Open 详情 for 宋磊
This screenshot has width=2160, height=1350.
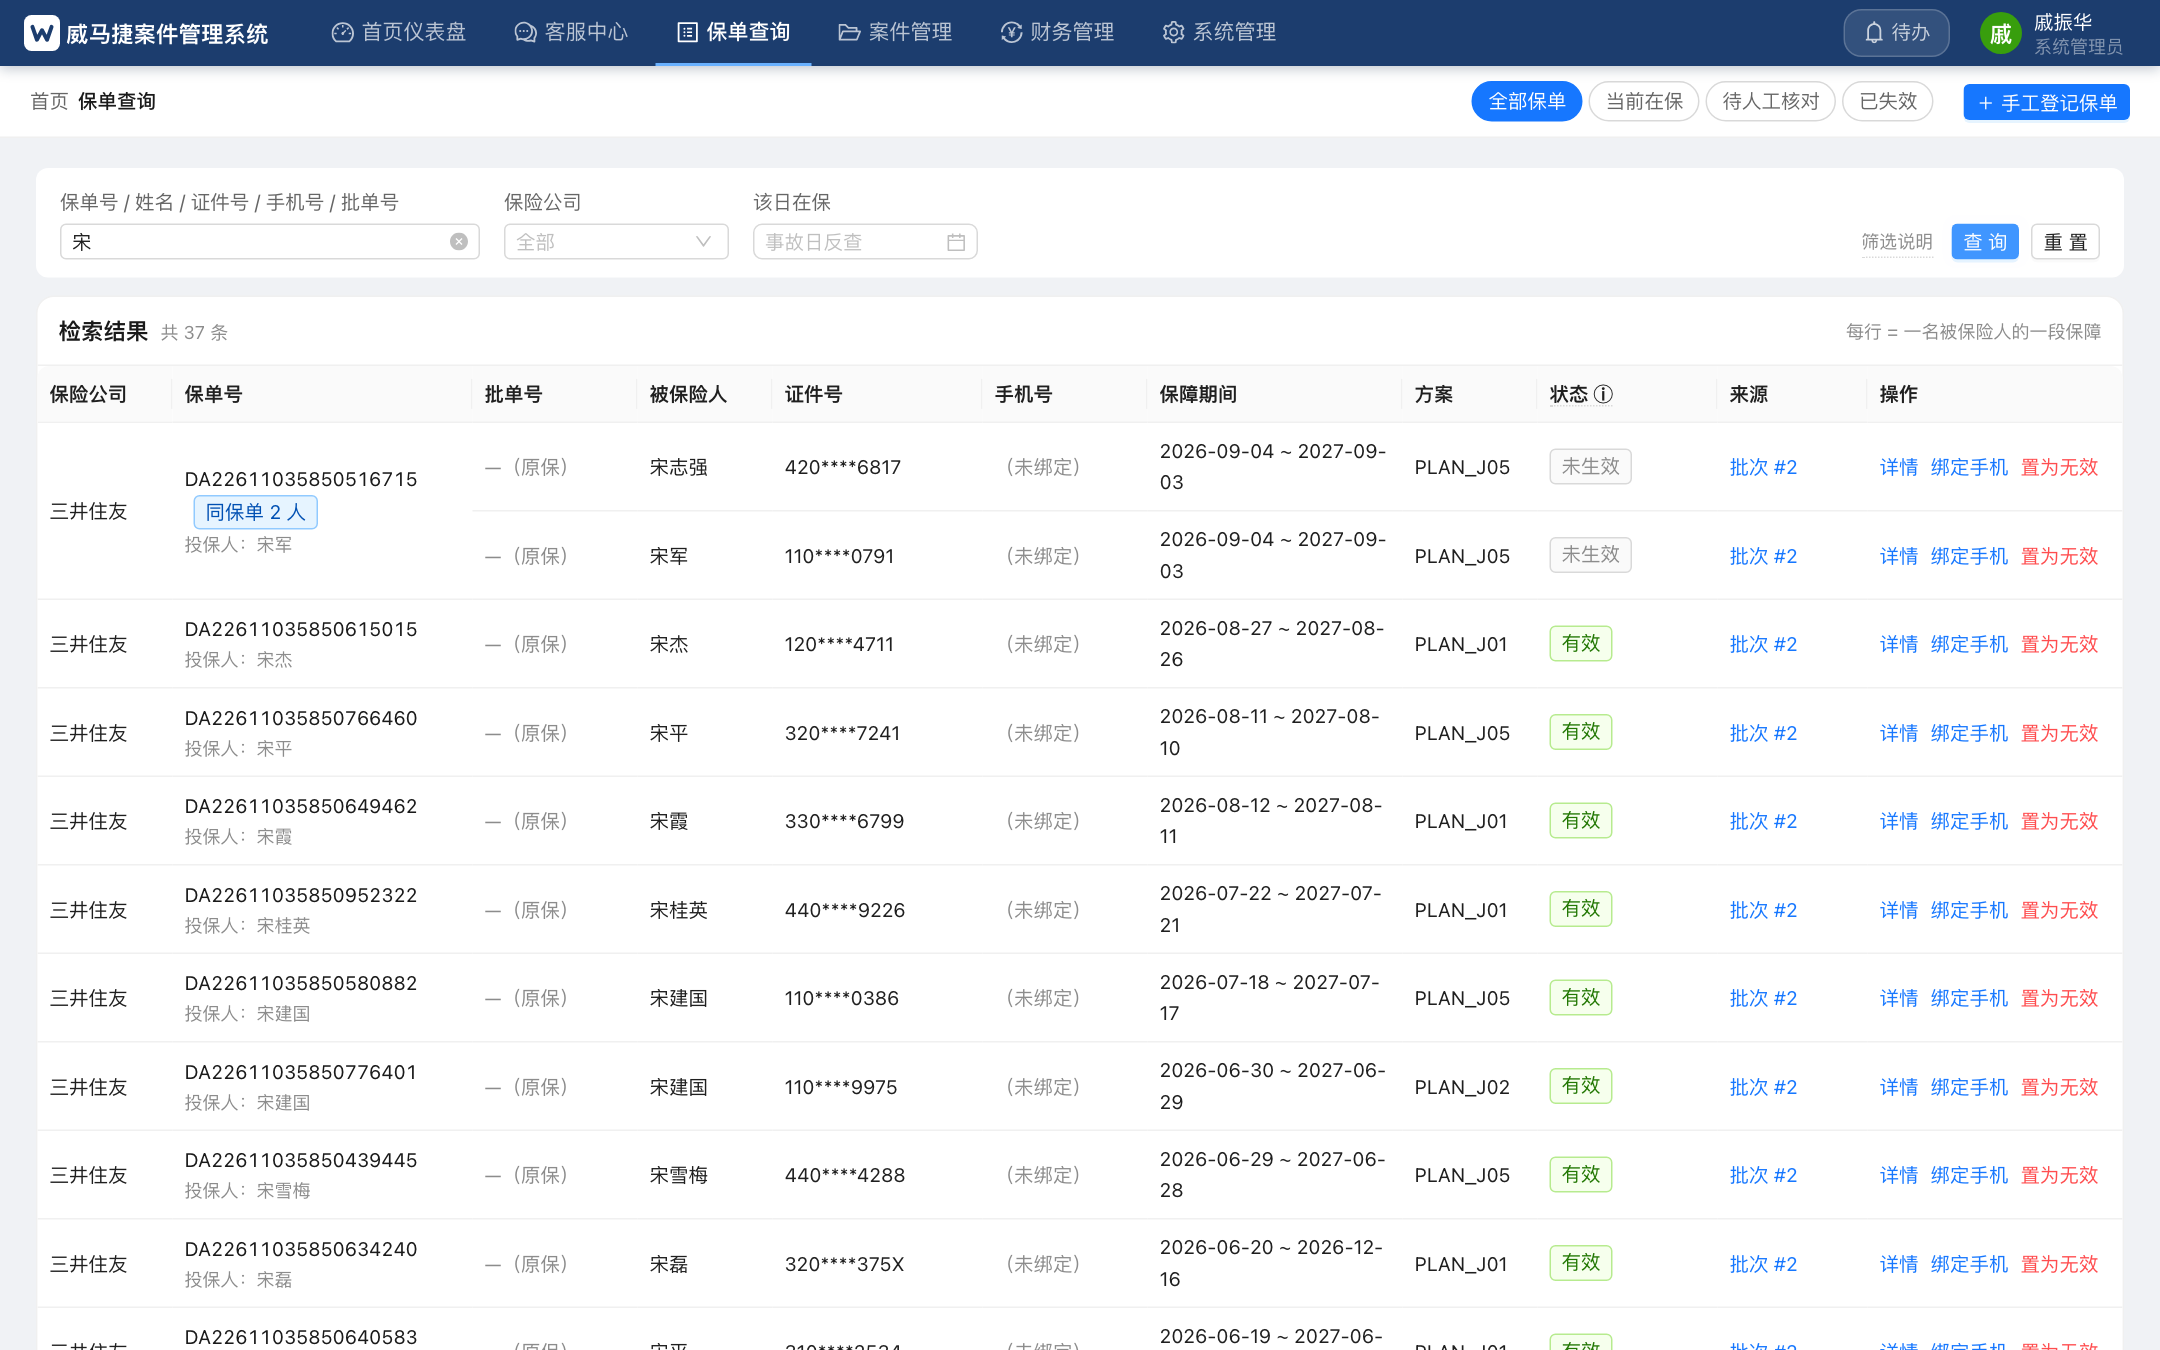[1898, 1264]
